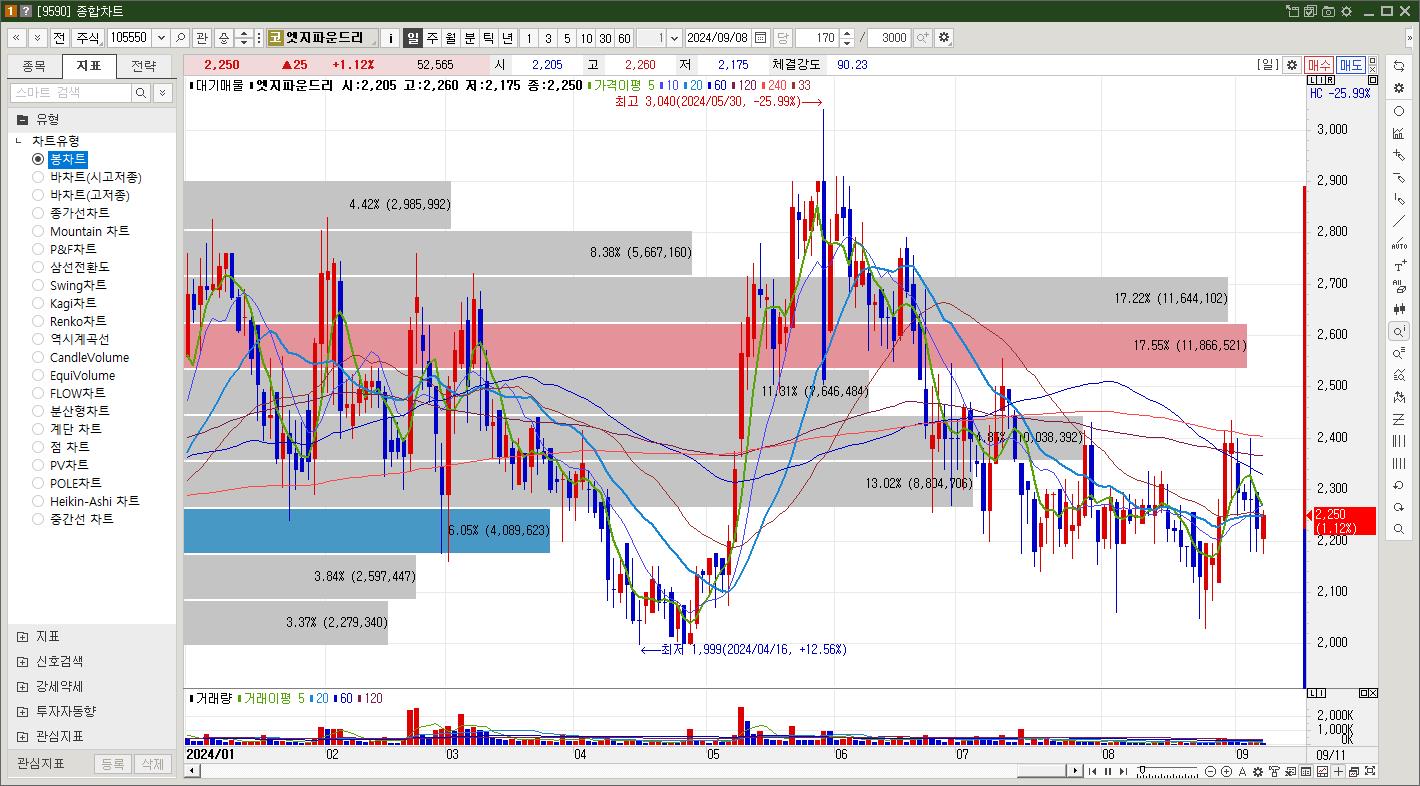The image size is (1420, 786).
Task: Click the 등록 button in 관심지표
Action: [x=113, y=763]
